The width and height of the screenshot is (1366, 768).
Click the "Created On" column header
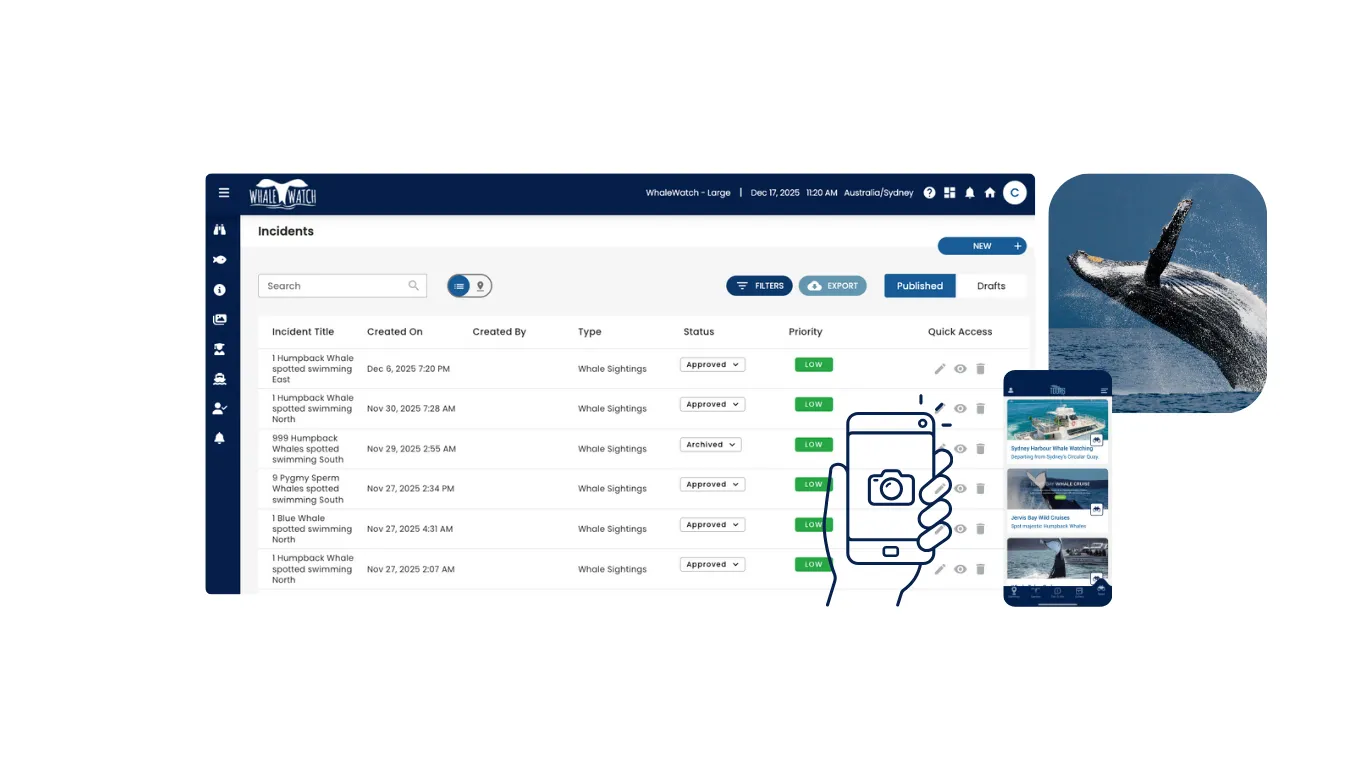pos(395,332)
